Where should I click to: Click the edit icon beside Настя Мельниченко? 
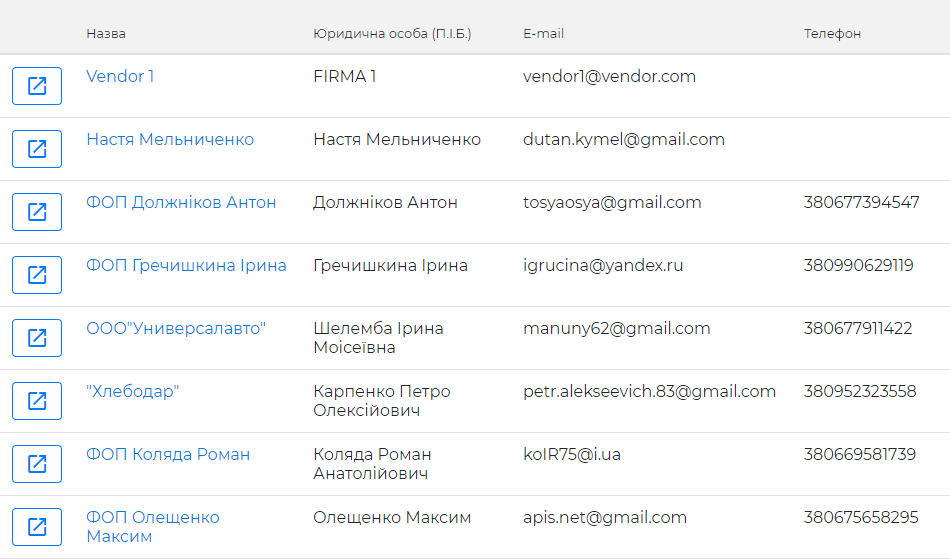click(37, 149)
